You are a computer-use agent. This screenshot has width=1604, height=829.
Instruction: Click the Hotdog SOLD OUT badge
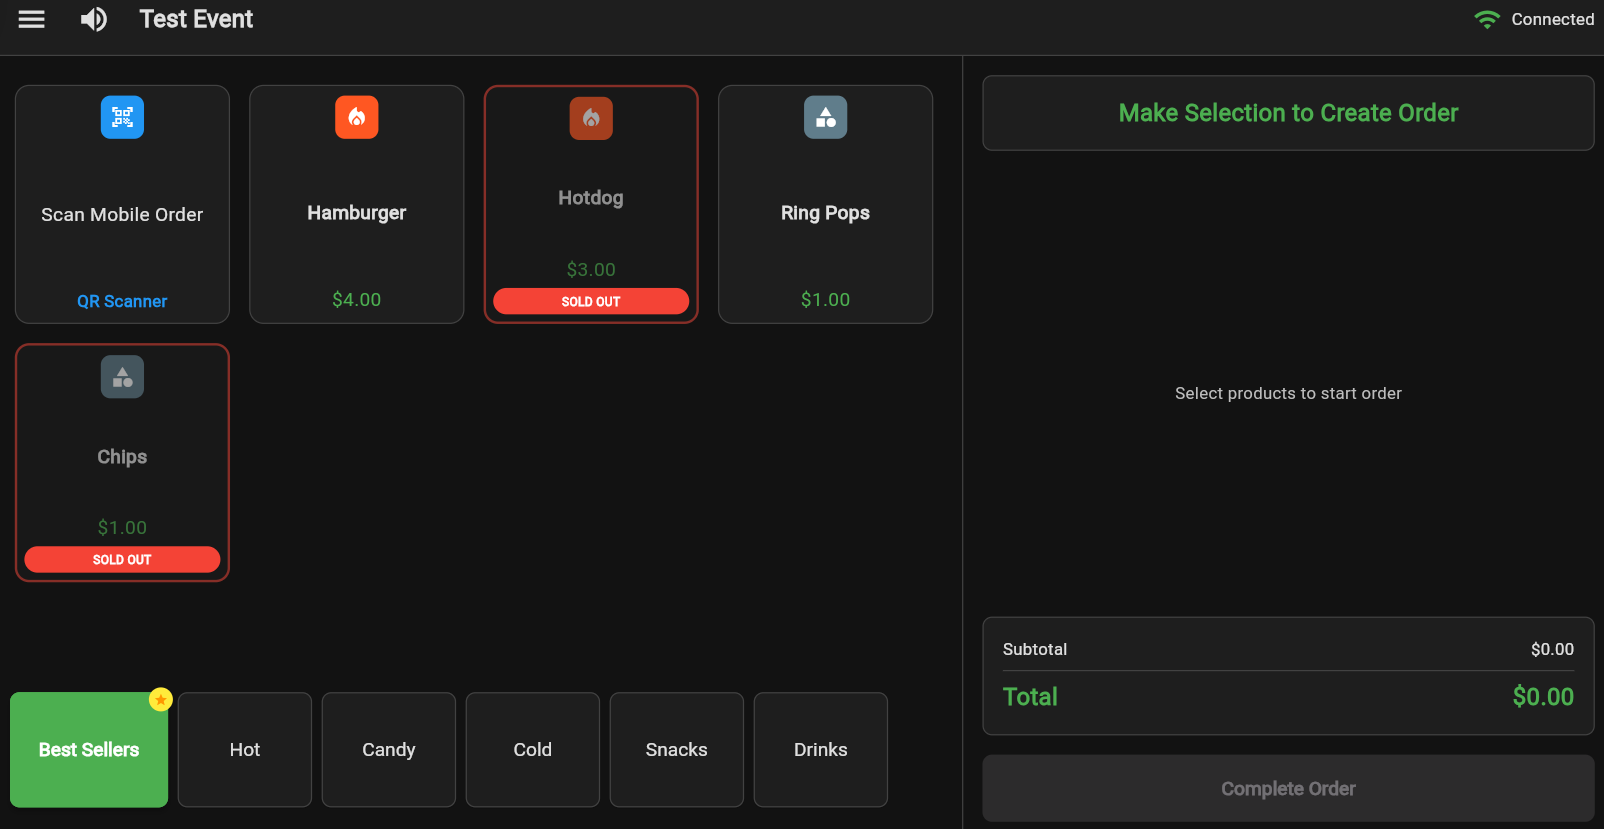pos(591,301)
